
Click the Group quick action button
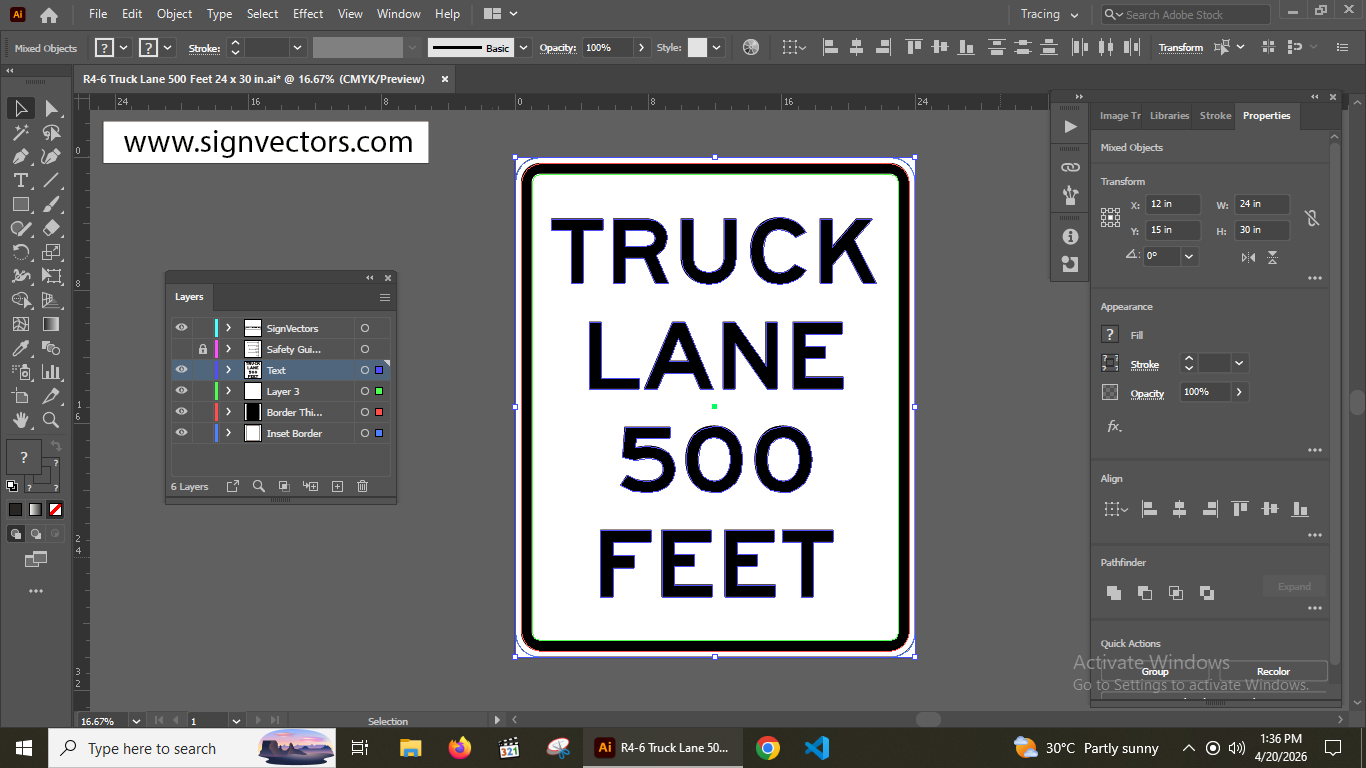click(1154, 671)
